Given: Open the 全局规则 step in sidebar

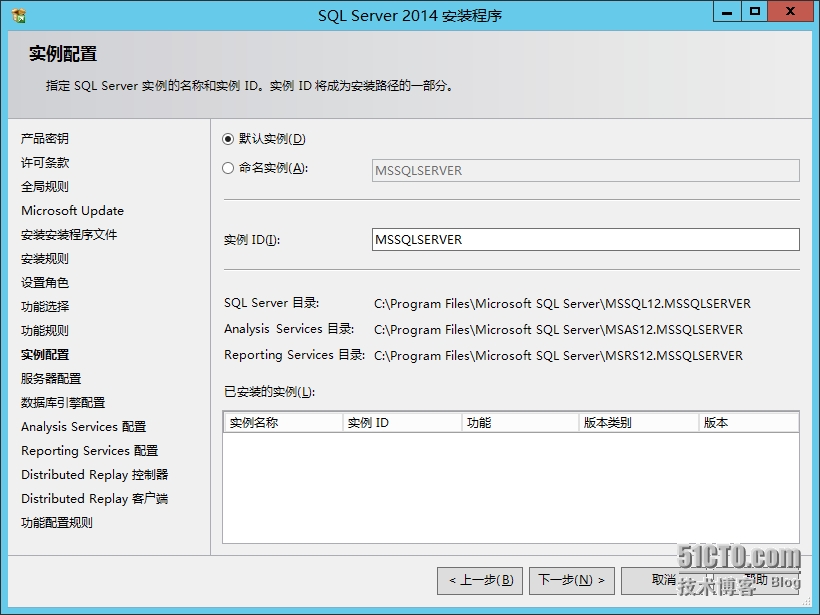Looking at the screenshot, I should pos(45,187).
